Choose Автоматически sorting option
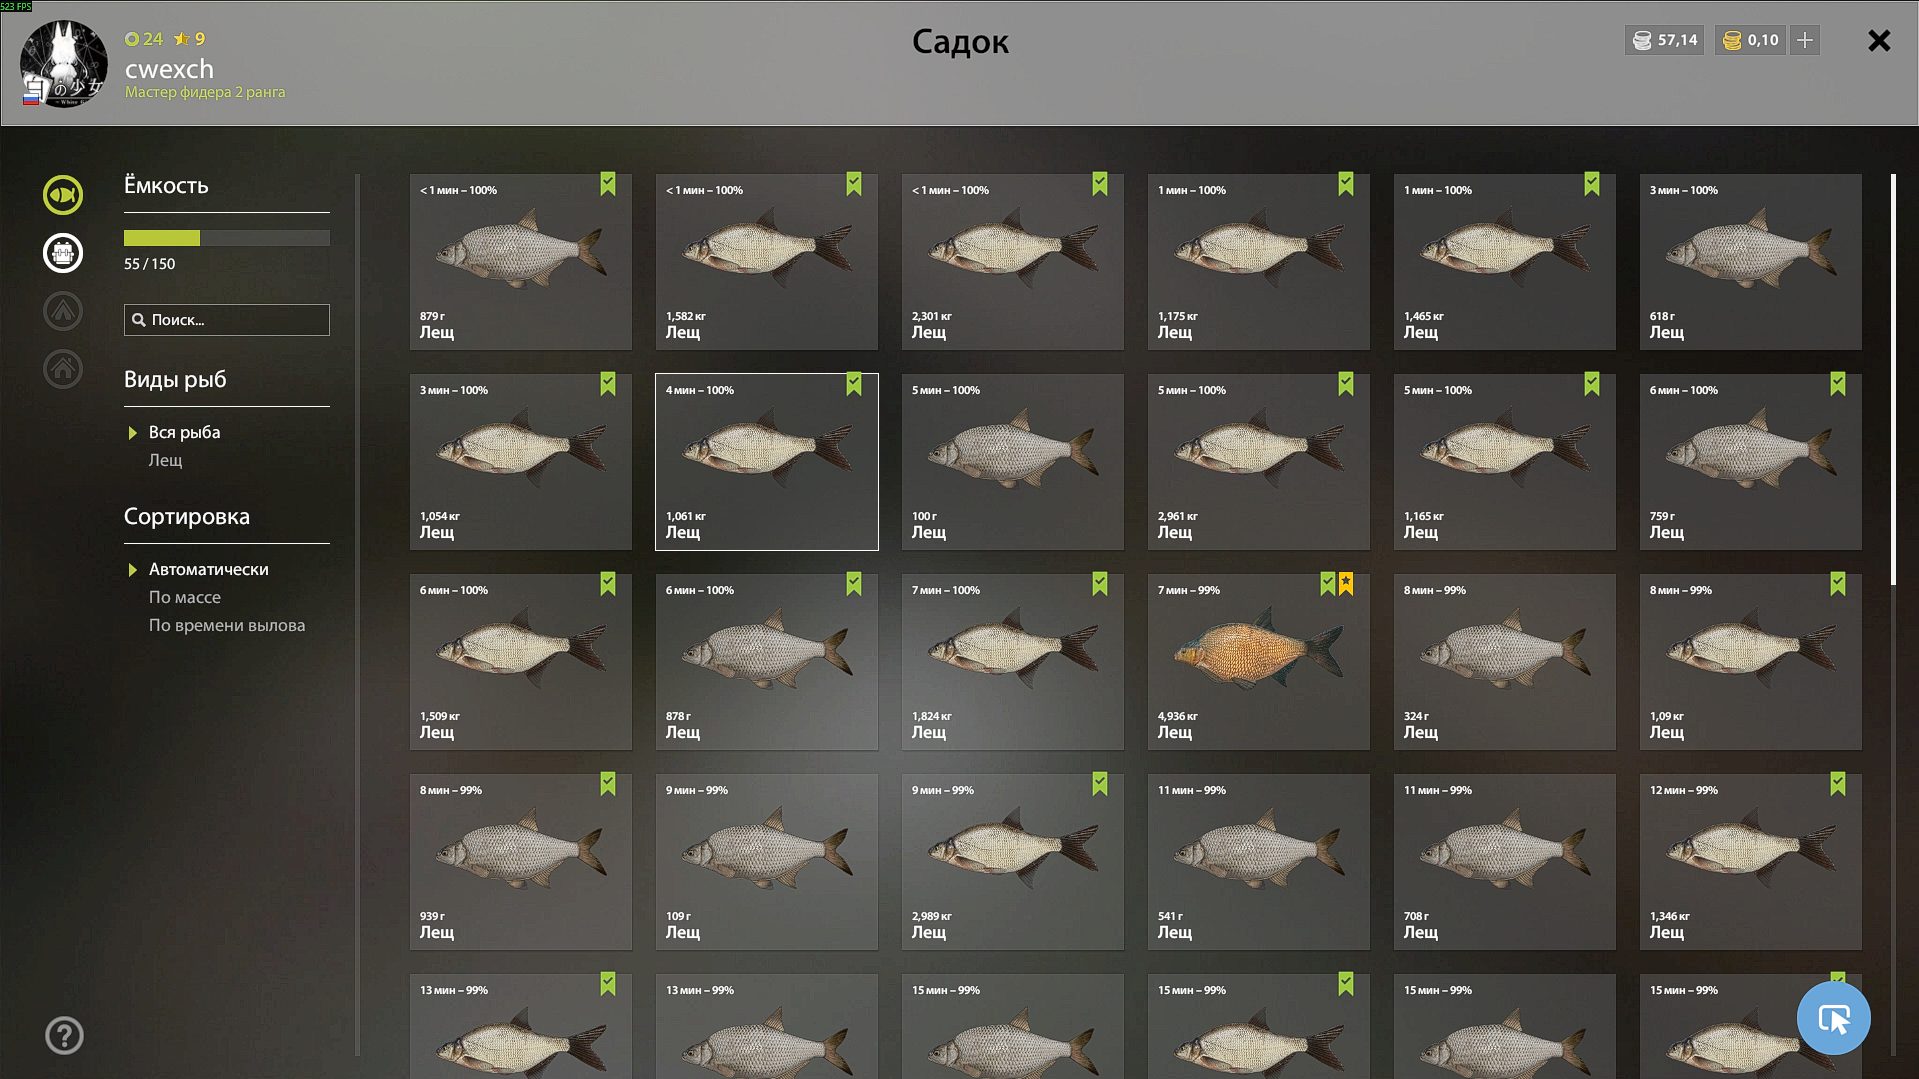 208,569
